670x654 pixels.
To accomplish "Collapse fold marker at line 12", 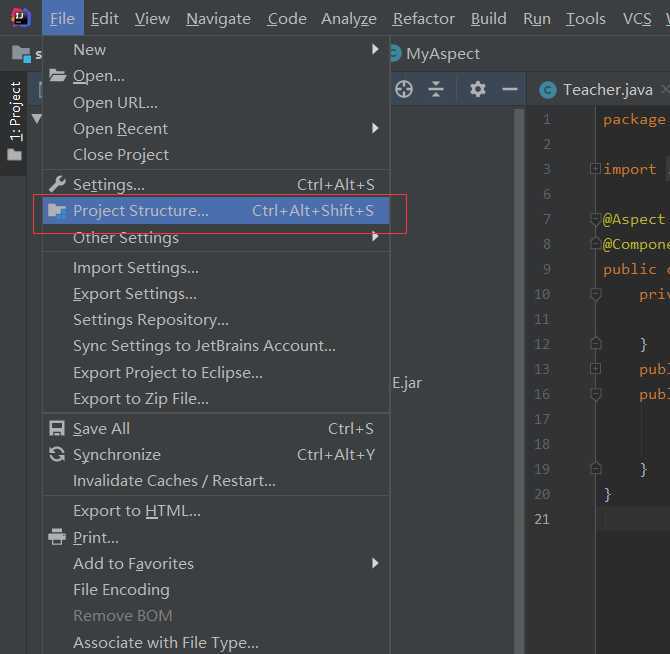I will 595,343.
